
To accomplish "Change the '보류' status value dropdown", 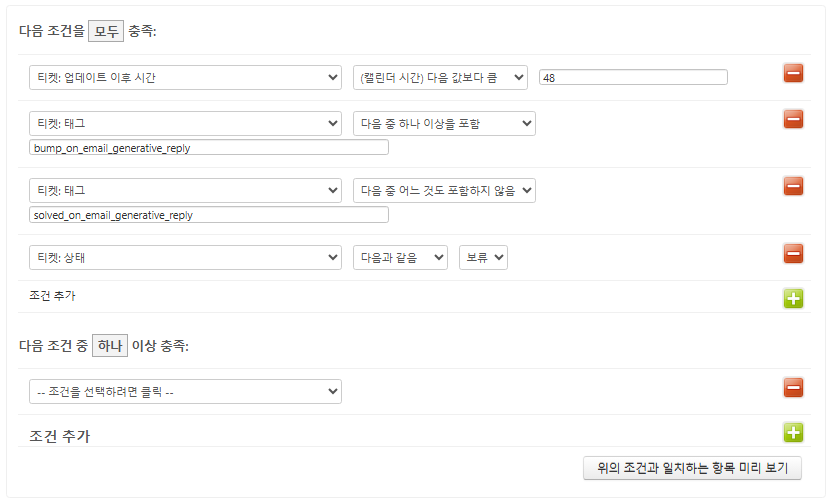I will pos(483,257).
